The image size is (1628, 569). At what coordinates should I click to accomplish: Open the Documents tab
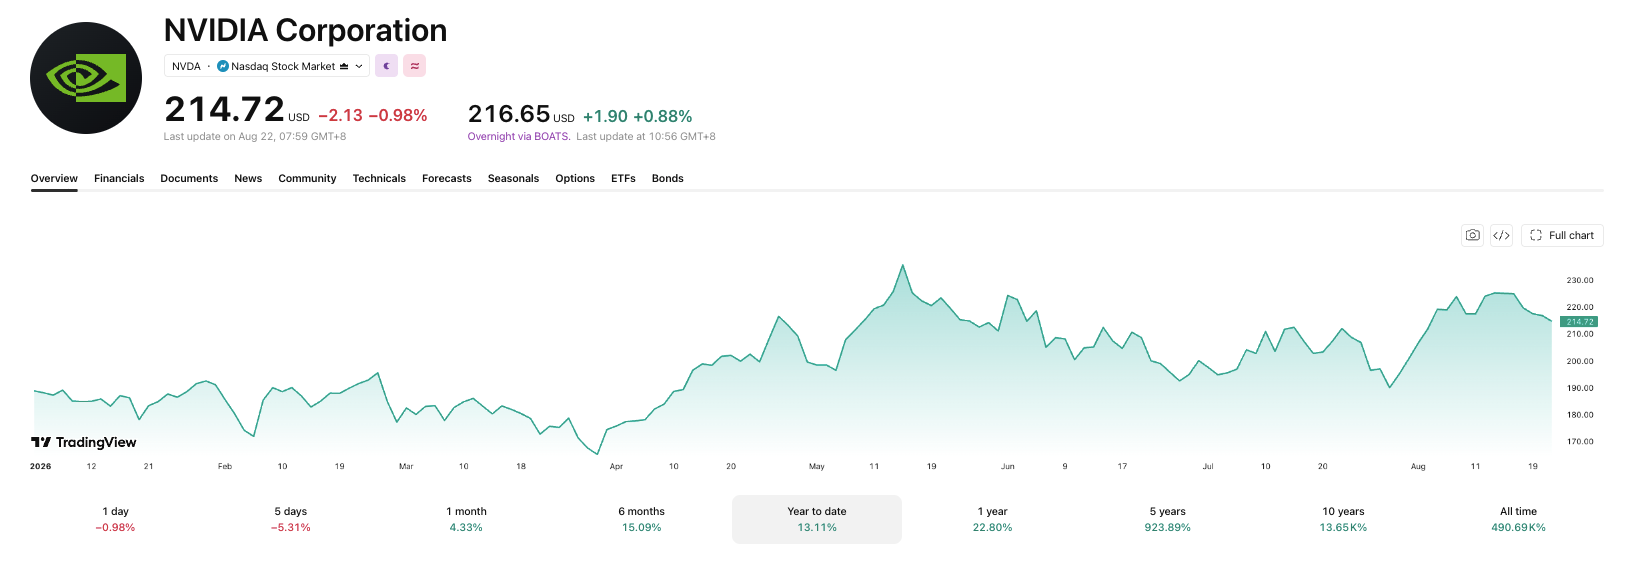coord(189,179)
